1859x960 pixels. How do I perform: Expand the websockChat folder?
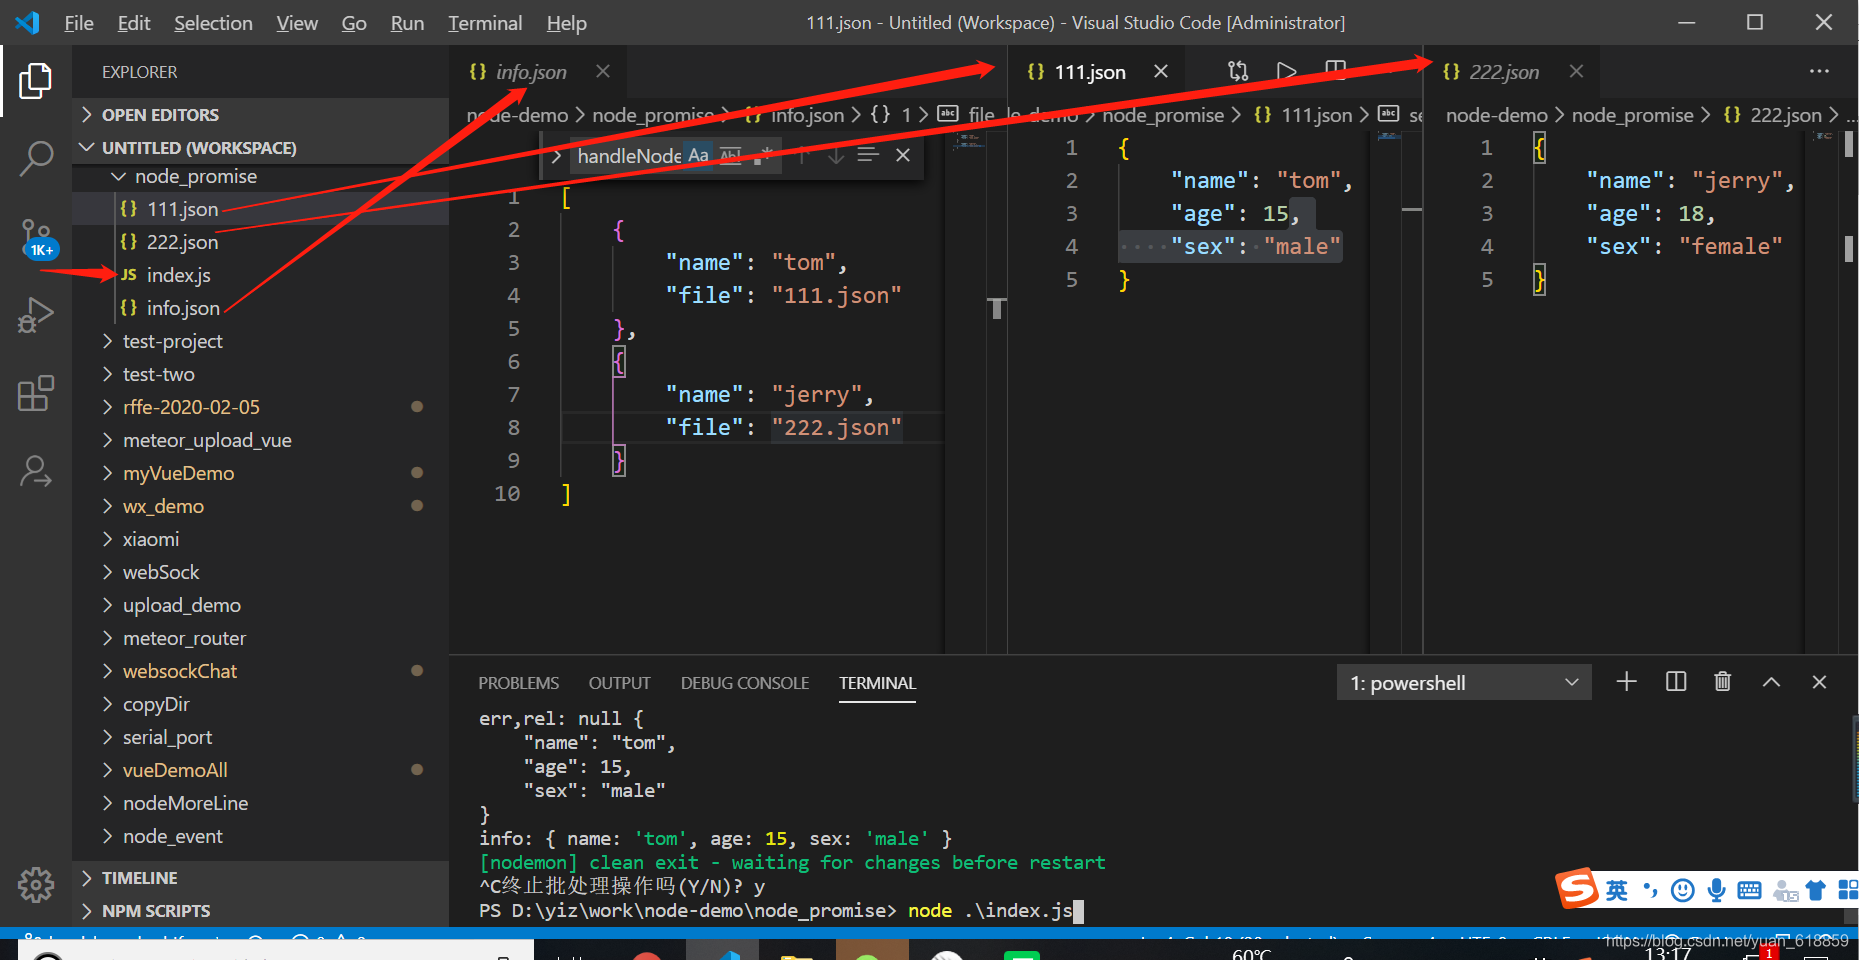(x=261, y=671)
